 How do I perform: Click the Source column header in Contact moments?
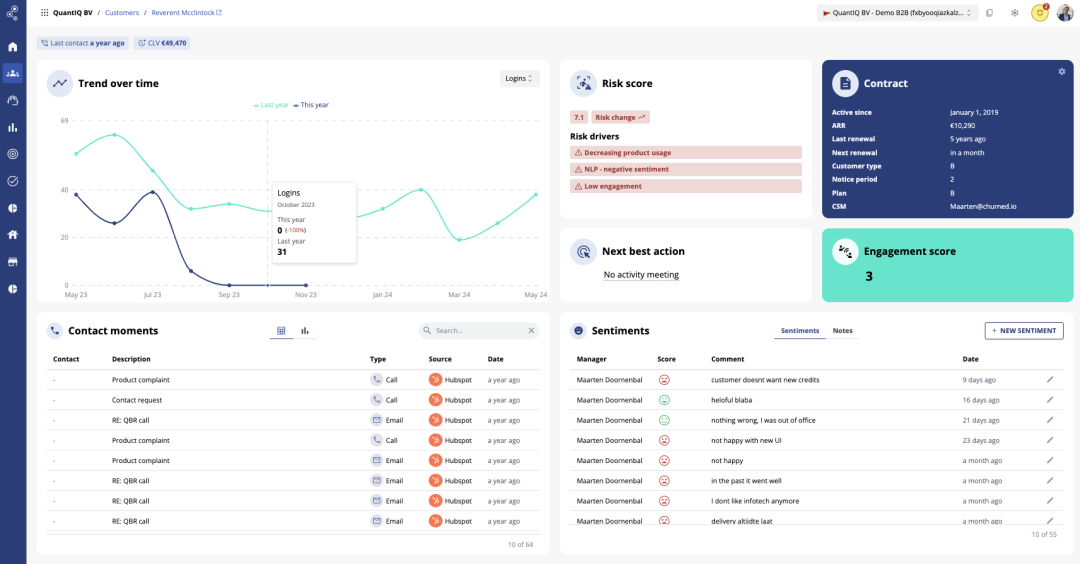[x=440, y=359]
